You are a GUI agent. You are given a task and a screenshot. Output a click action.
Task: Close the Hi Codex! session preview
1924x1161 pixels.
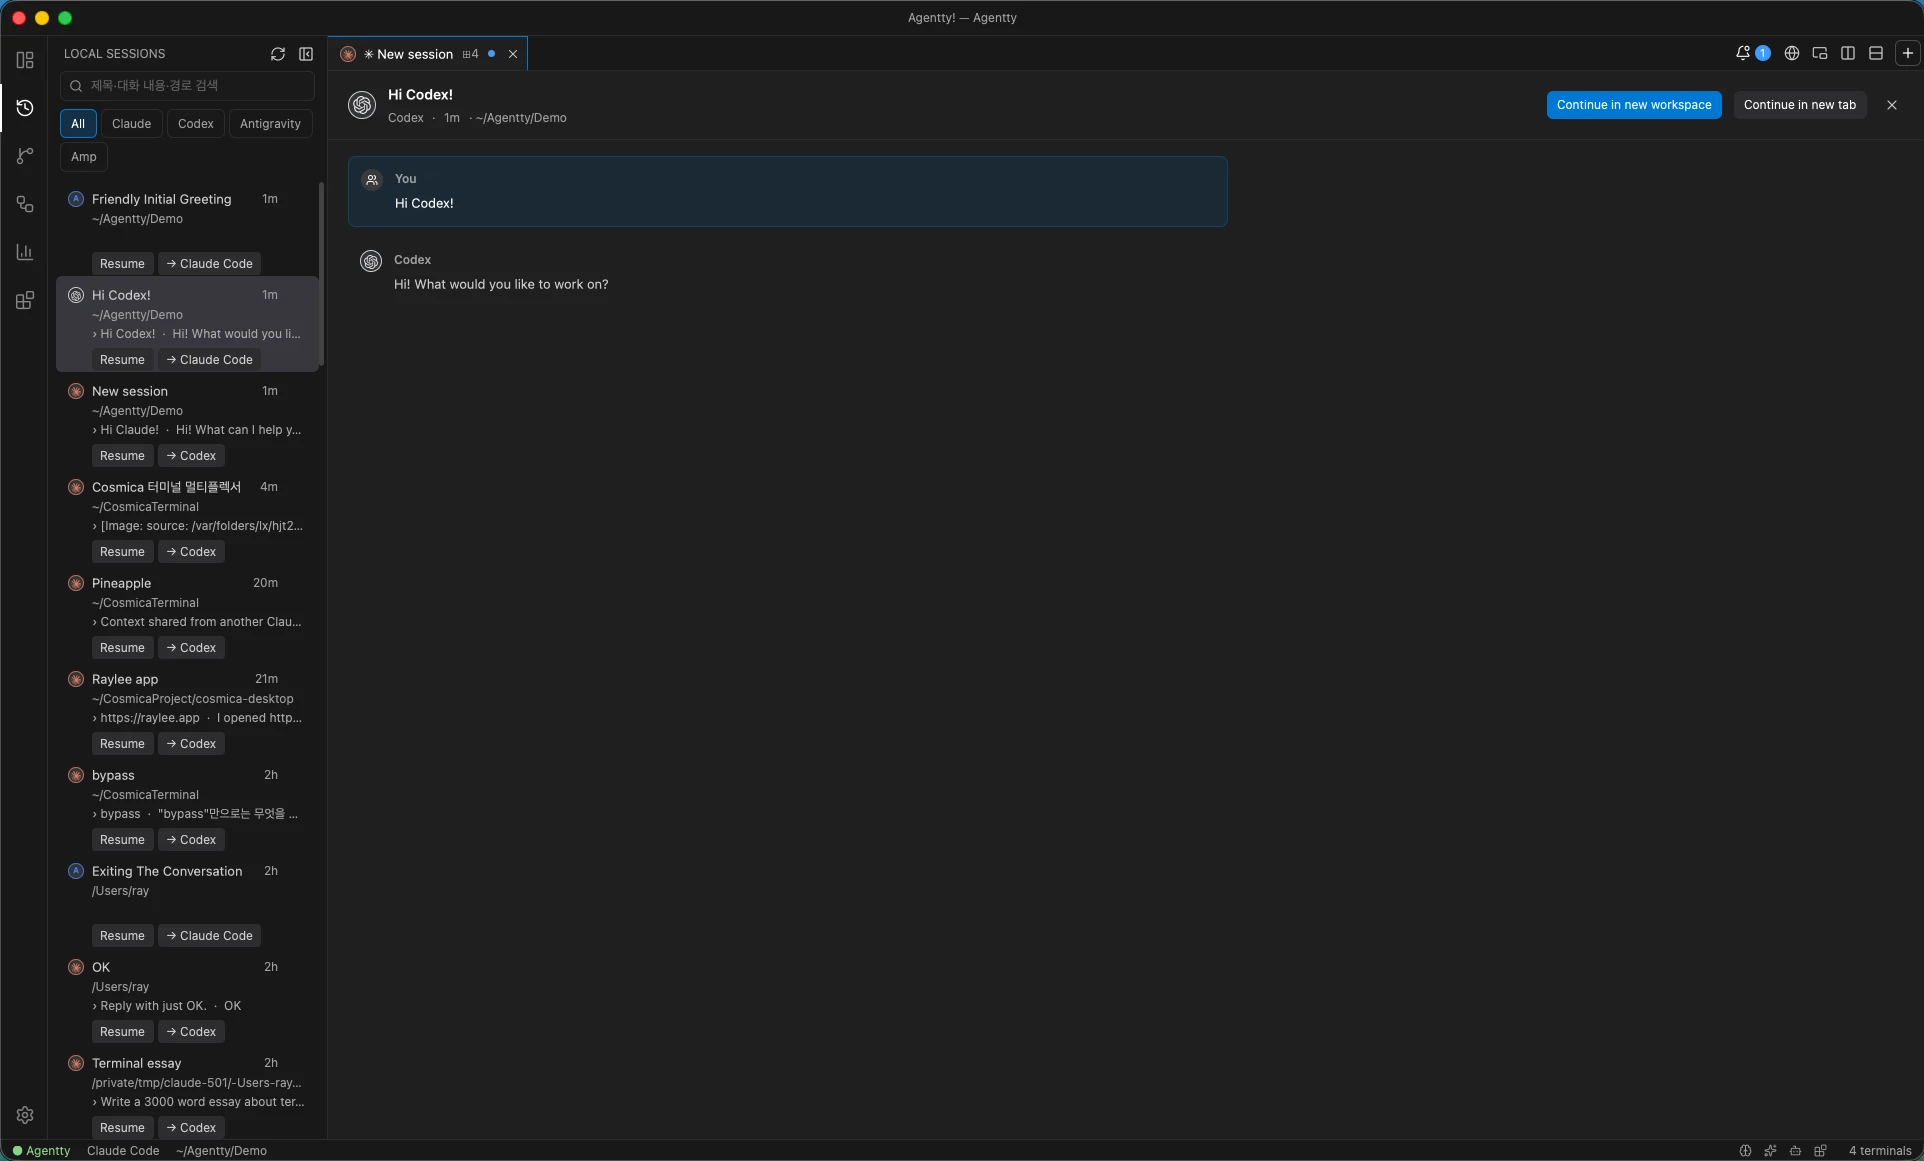coord(1892,105)
